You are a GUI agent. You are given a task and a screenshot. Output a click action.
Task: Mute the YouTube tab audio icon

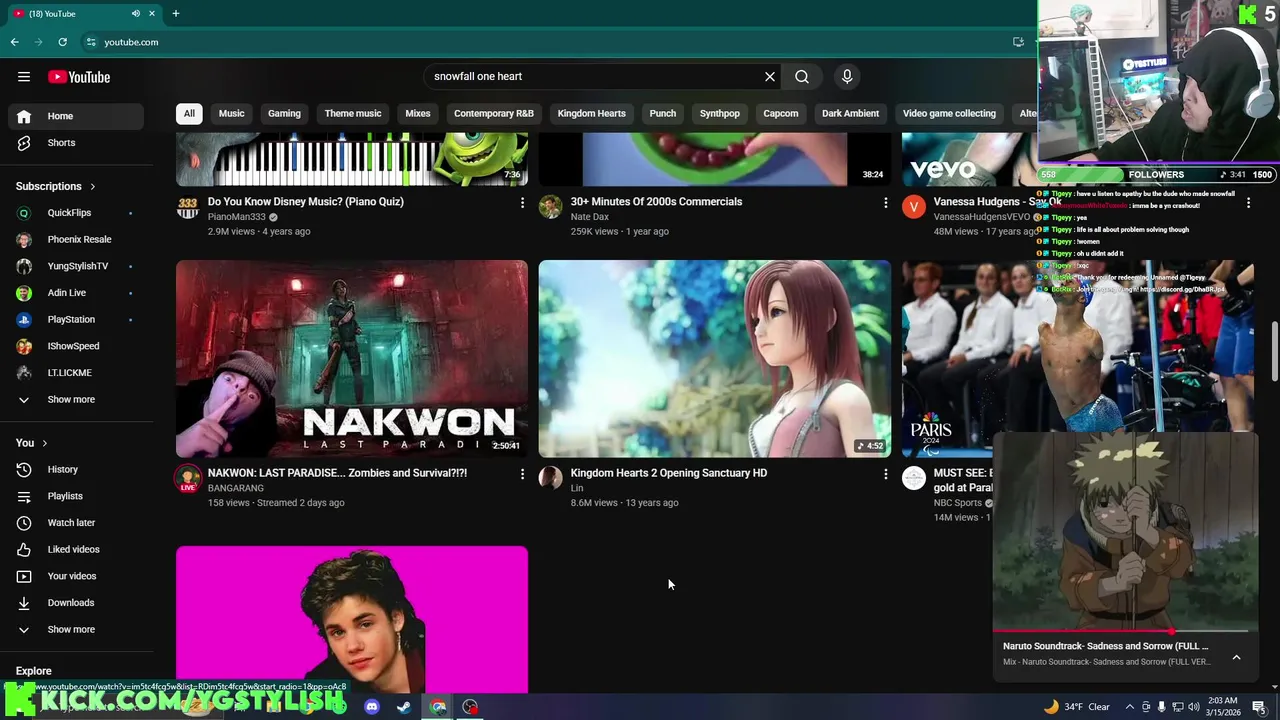[x=135, y=14]
